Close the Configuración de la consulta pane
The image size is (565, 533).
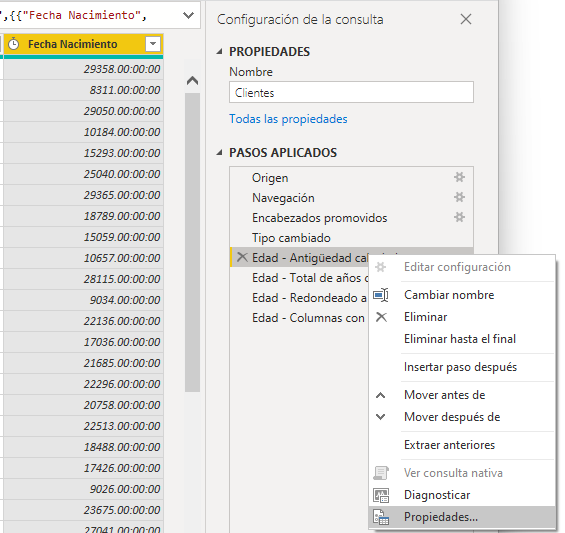tap(466, 19)
